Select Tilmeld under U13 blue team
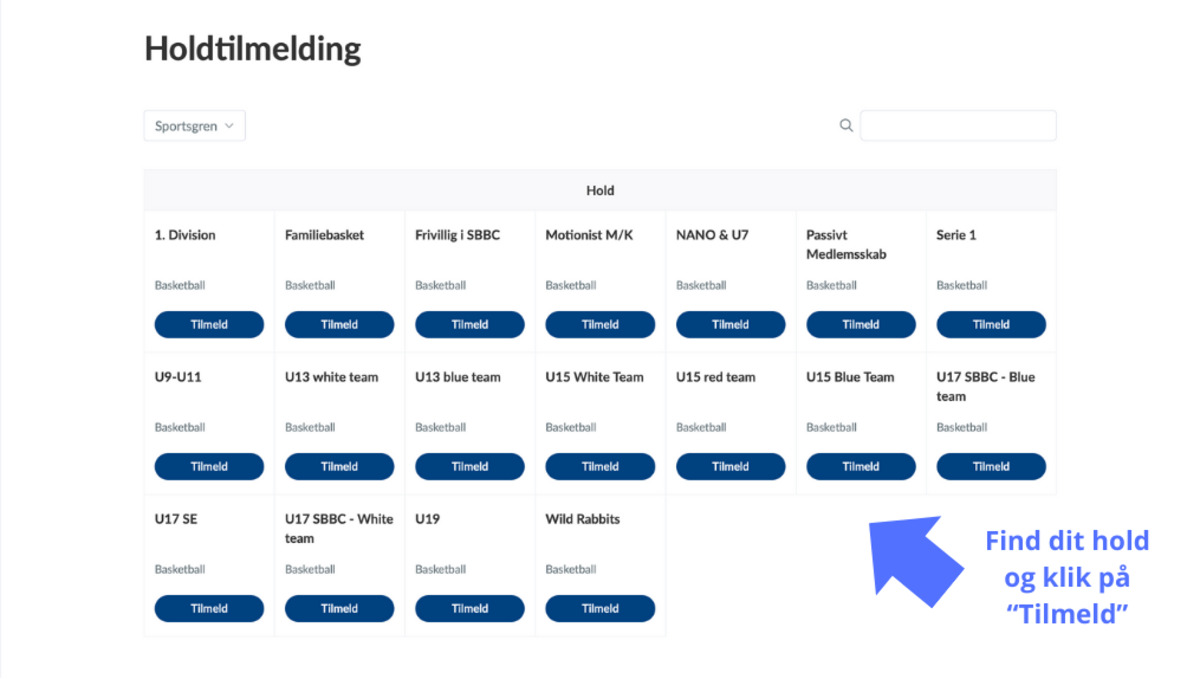 (470, 466)
